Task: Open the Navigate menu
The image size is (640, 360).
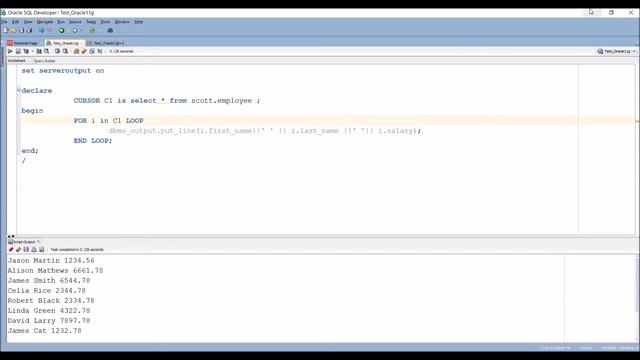Action: pyautogui.click(x=45, y=22)
